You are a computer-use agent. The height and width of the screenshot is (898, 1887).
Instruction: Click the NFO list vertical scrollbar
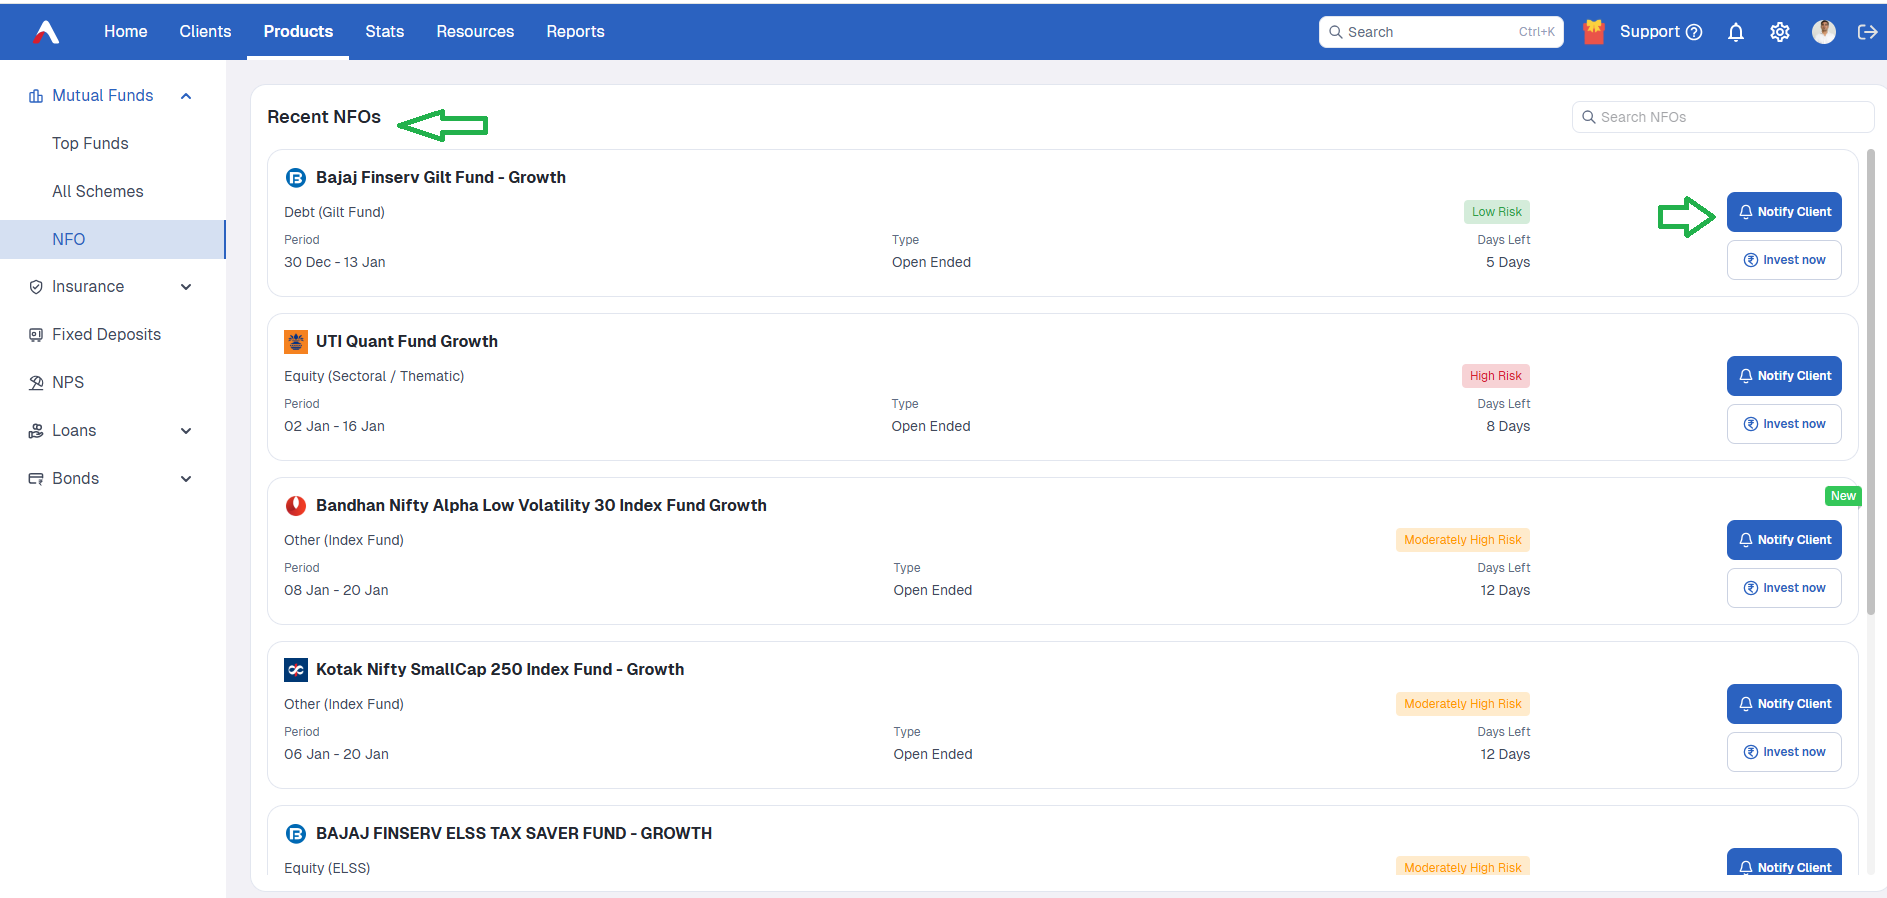(1871, 380)
